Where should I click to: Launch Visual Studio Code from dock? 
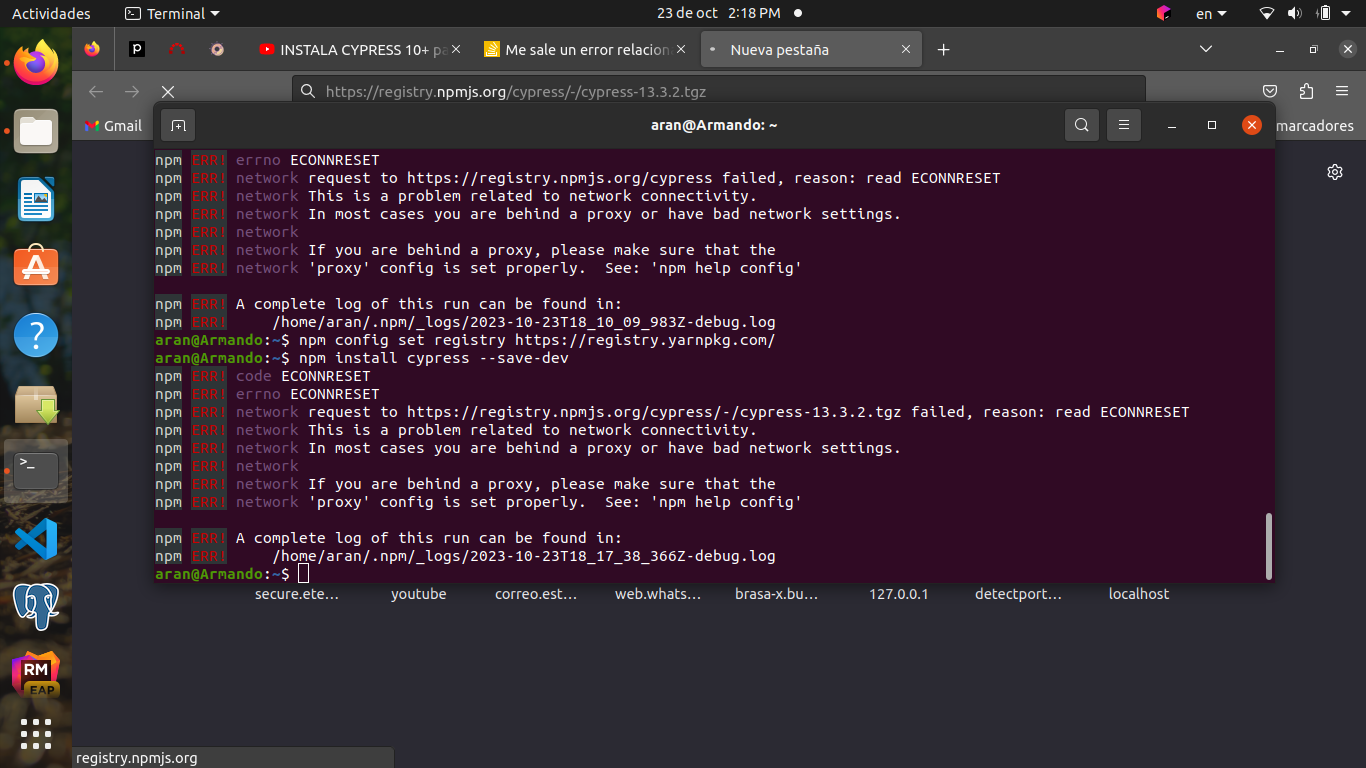pos(36,539)
